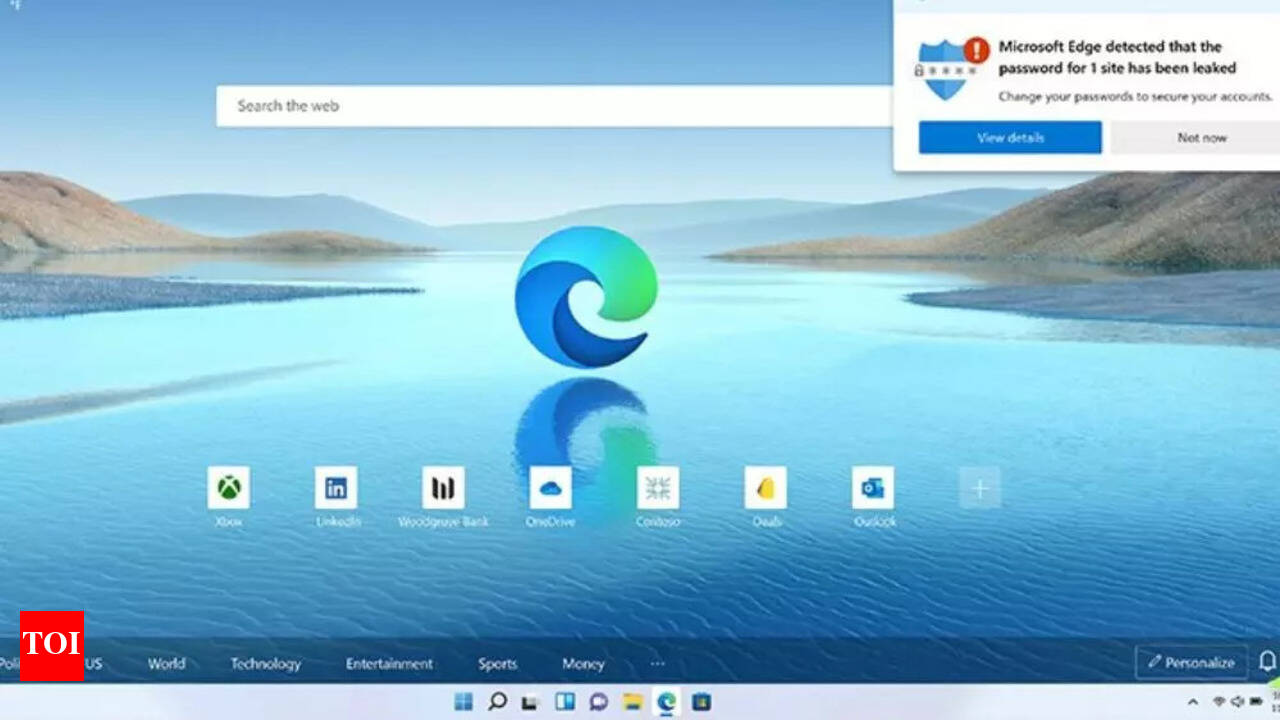
Task: Switch to the Technology news tab
Action: (265, 663)
